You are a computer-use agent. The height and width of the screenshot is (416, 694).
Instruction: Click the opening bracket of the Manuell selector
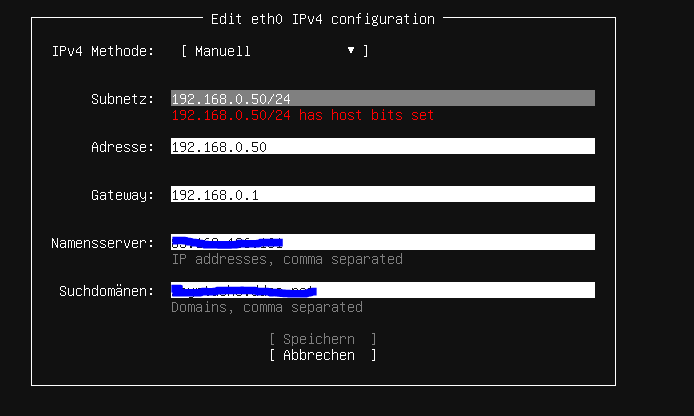coord(185,51)
